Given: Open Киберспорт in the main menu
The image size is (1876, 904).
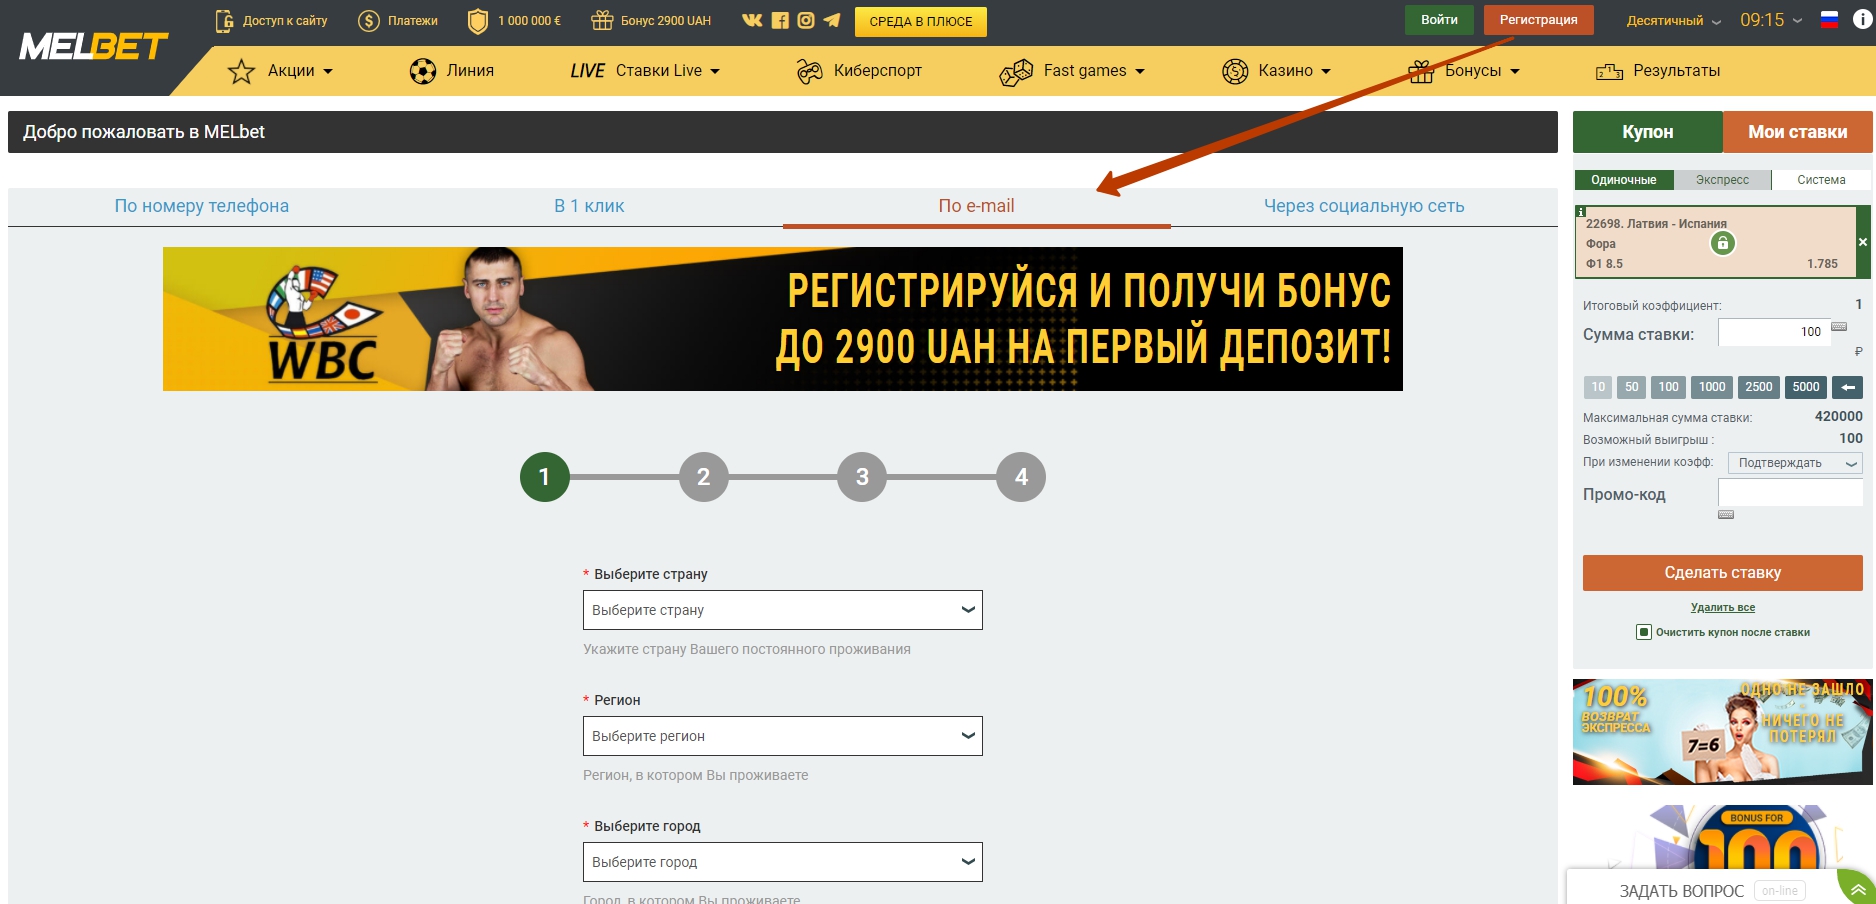Looking at the screenshot, I should click(877, 71).
